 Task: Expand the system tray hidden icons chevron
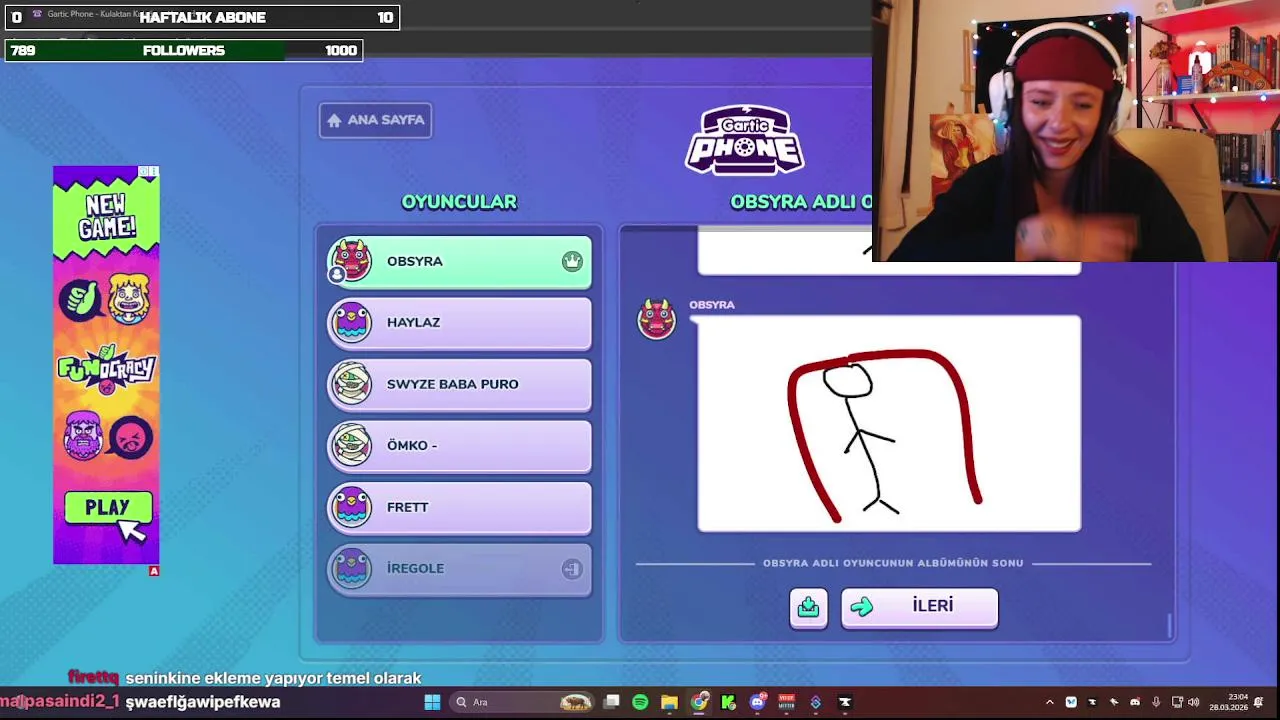point(1049,702)
